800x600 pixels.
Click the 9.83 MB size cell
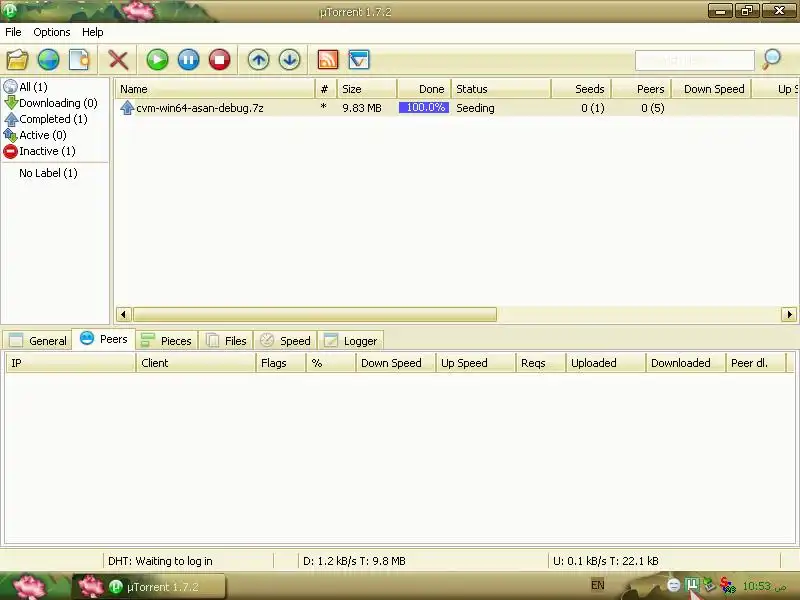click(x=362, y=108)
